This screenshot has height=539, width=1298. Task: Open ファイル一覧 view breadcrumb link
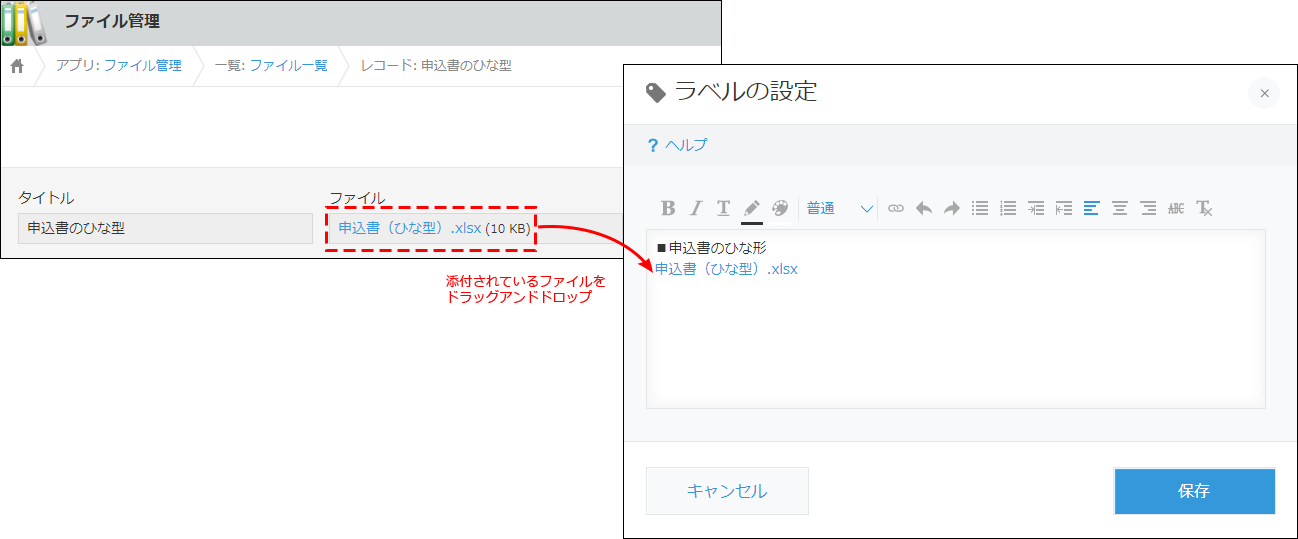288,65
